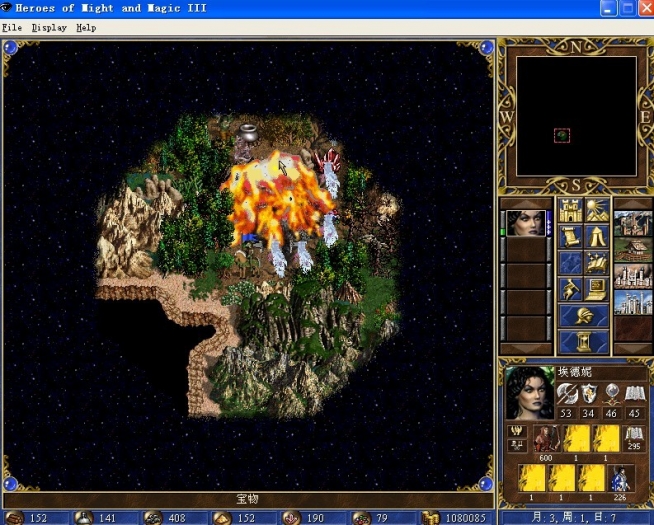The width and height of the screenshot is (654, 525).
Task: Click the Attack skill axe icon
Action: click(566, 393)
